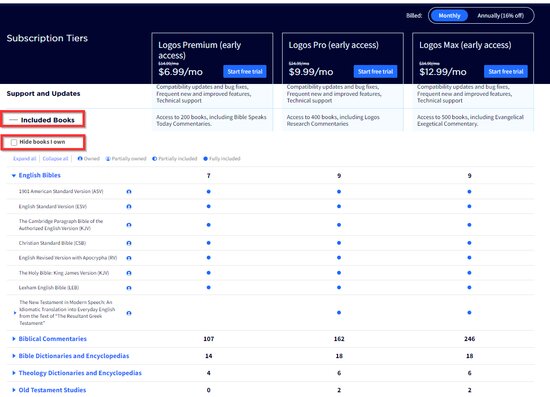The width and height of the screenshot is (550, 397).
Task: Click owned icon for 1901 American Standard Version
Action: tap(129, 191)
